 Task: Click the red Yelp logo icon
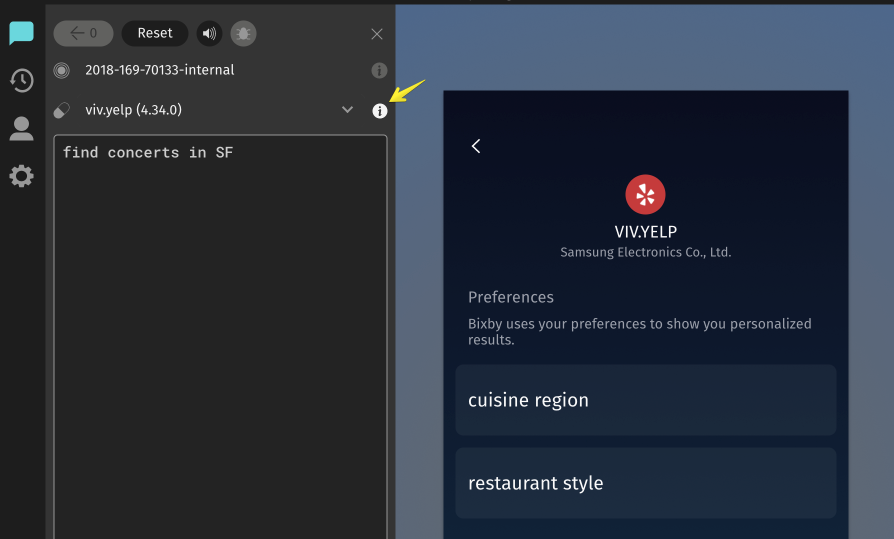coord(645,194)
